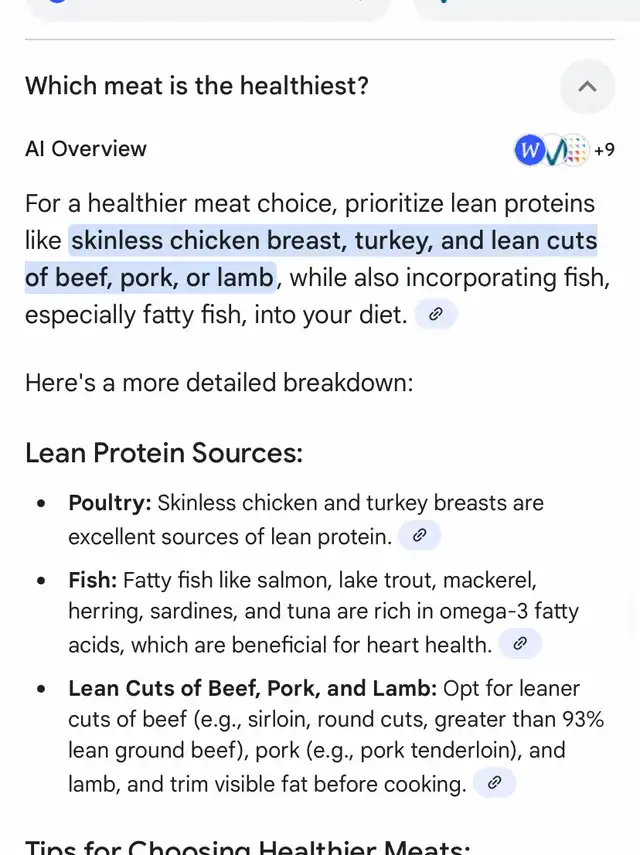Tap the left pill button at top
The width and height of the screenshot is (640, 855).
point(208,8)
